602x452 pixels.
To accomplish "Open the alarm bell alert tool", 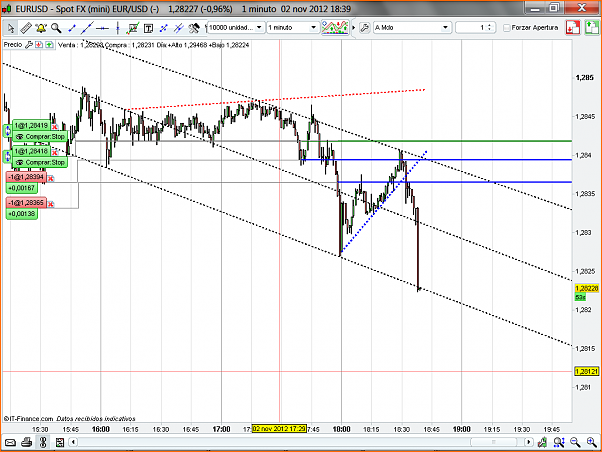I will point(41,28).
